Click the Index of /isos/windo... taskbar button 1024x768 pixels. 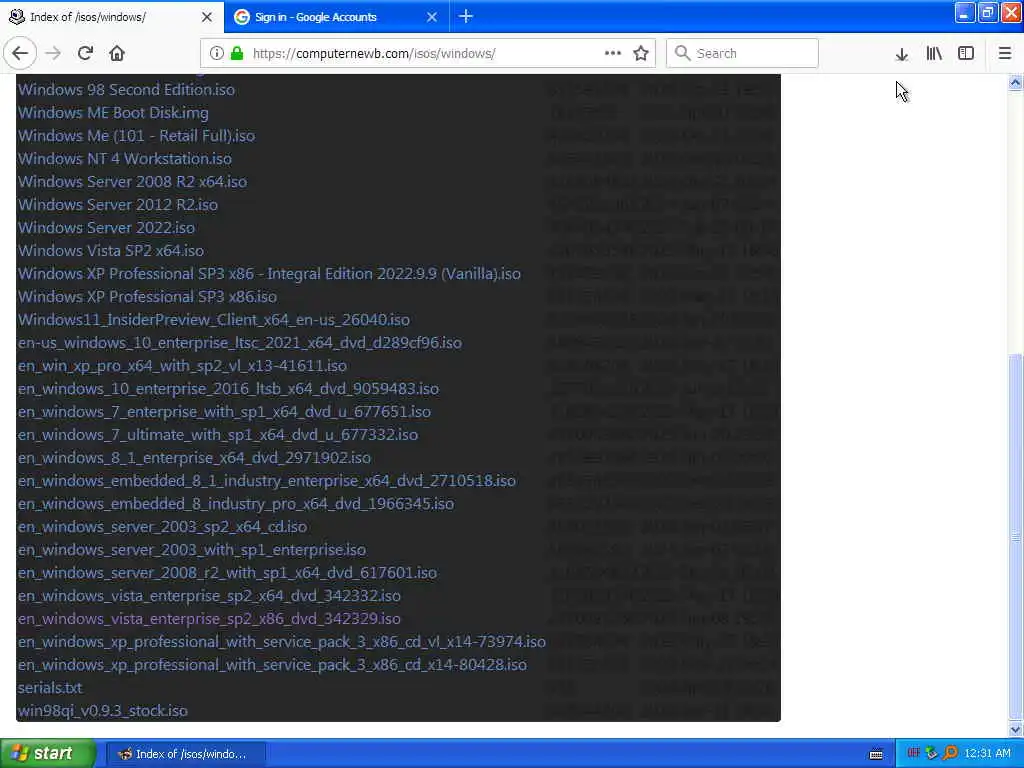point(185,754)
